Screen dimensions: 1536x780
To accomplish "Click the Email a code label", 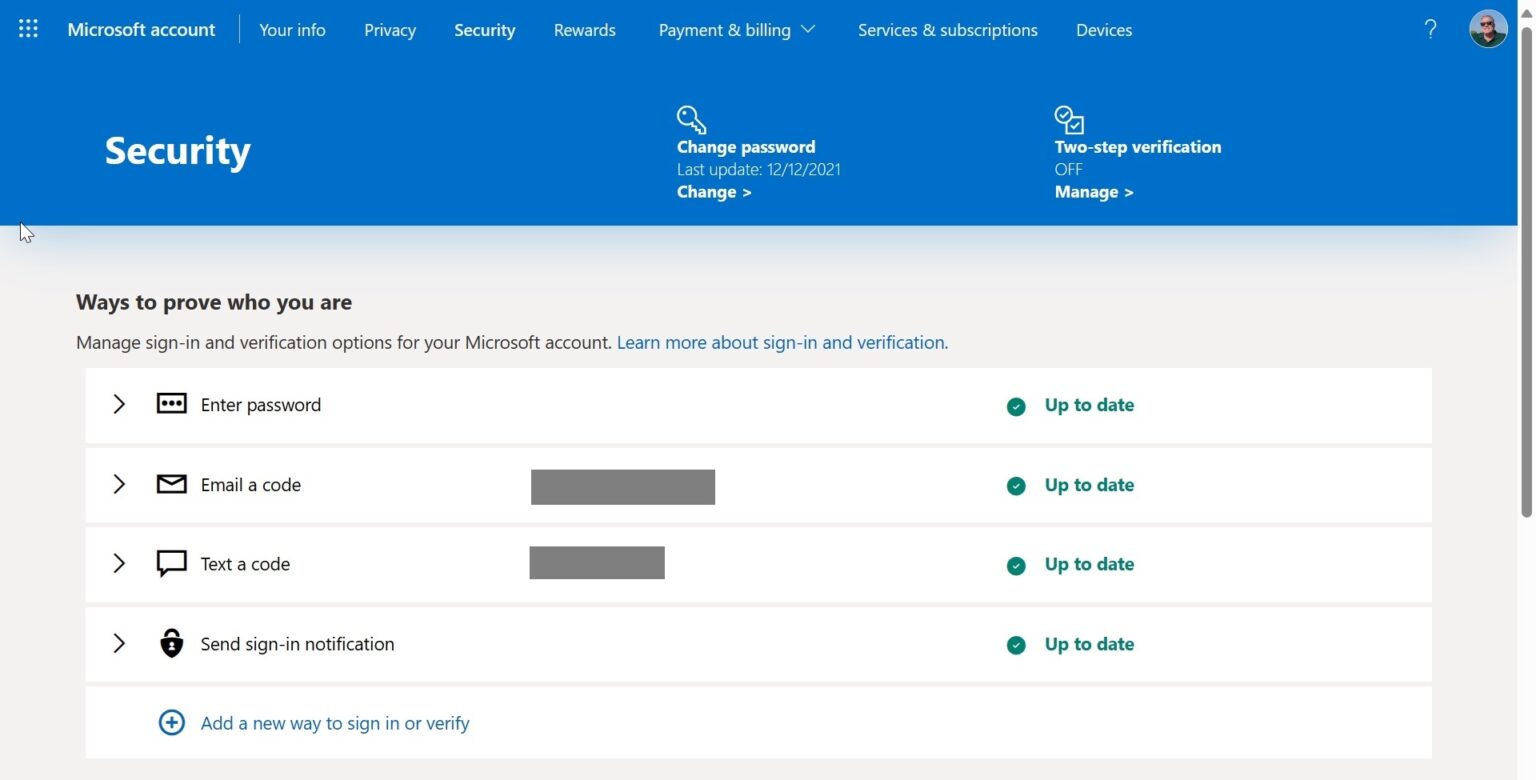I will (x=251, y=485).
